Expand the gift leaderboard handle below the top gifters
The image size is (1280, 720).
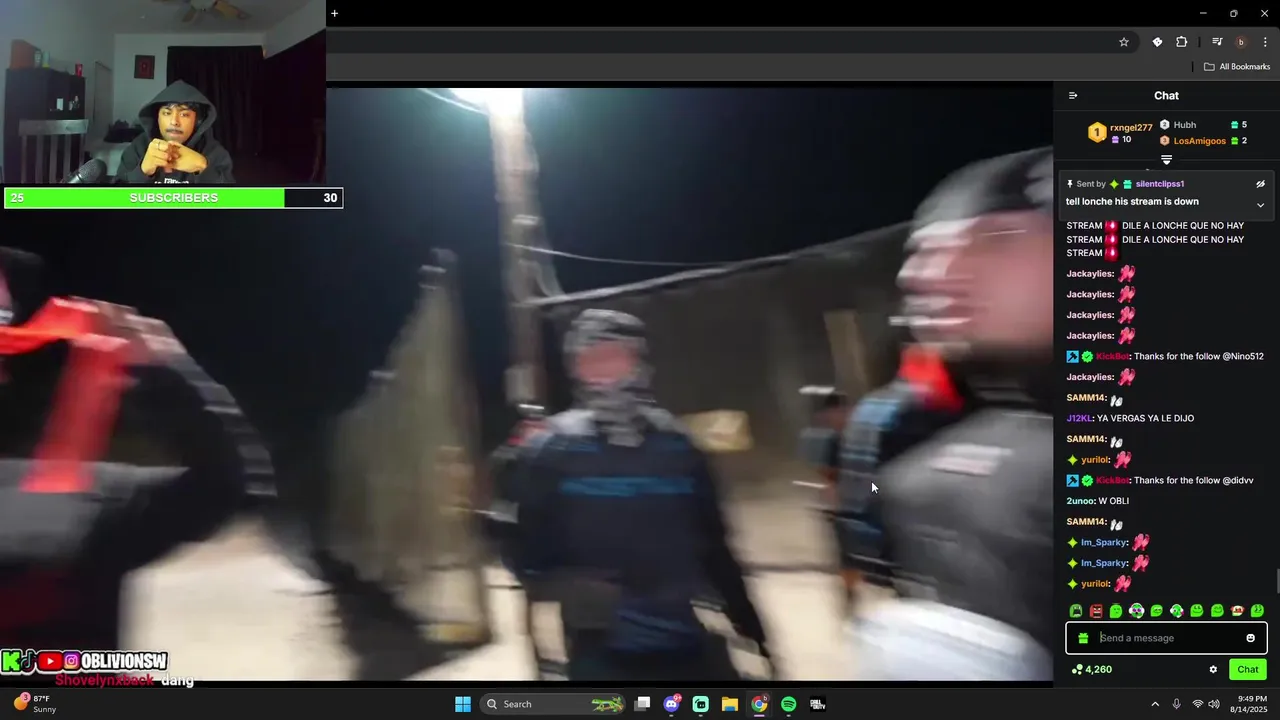[x=1166, y=160]
